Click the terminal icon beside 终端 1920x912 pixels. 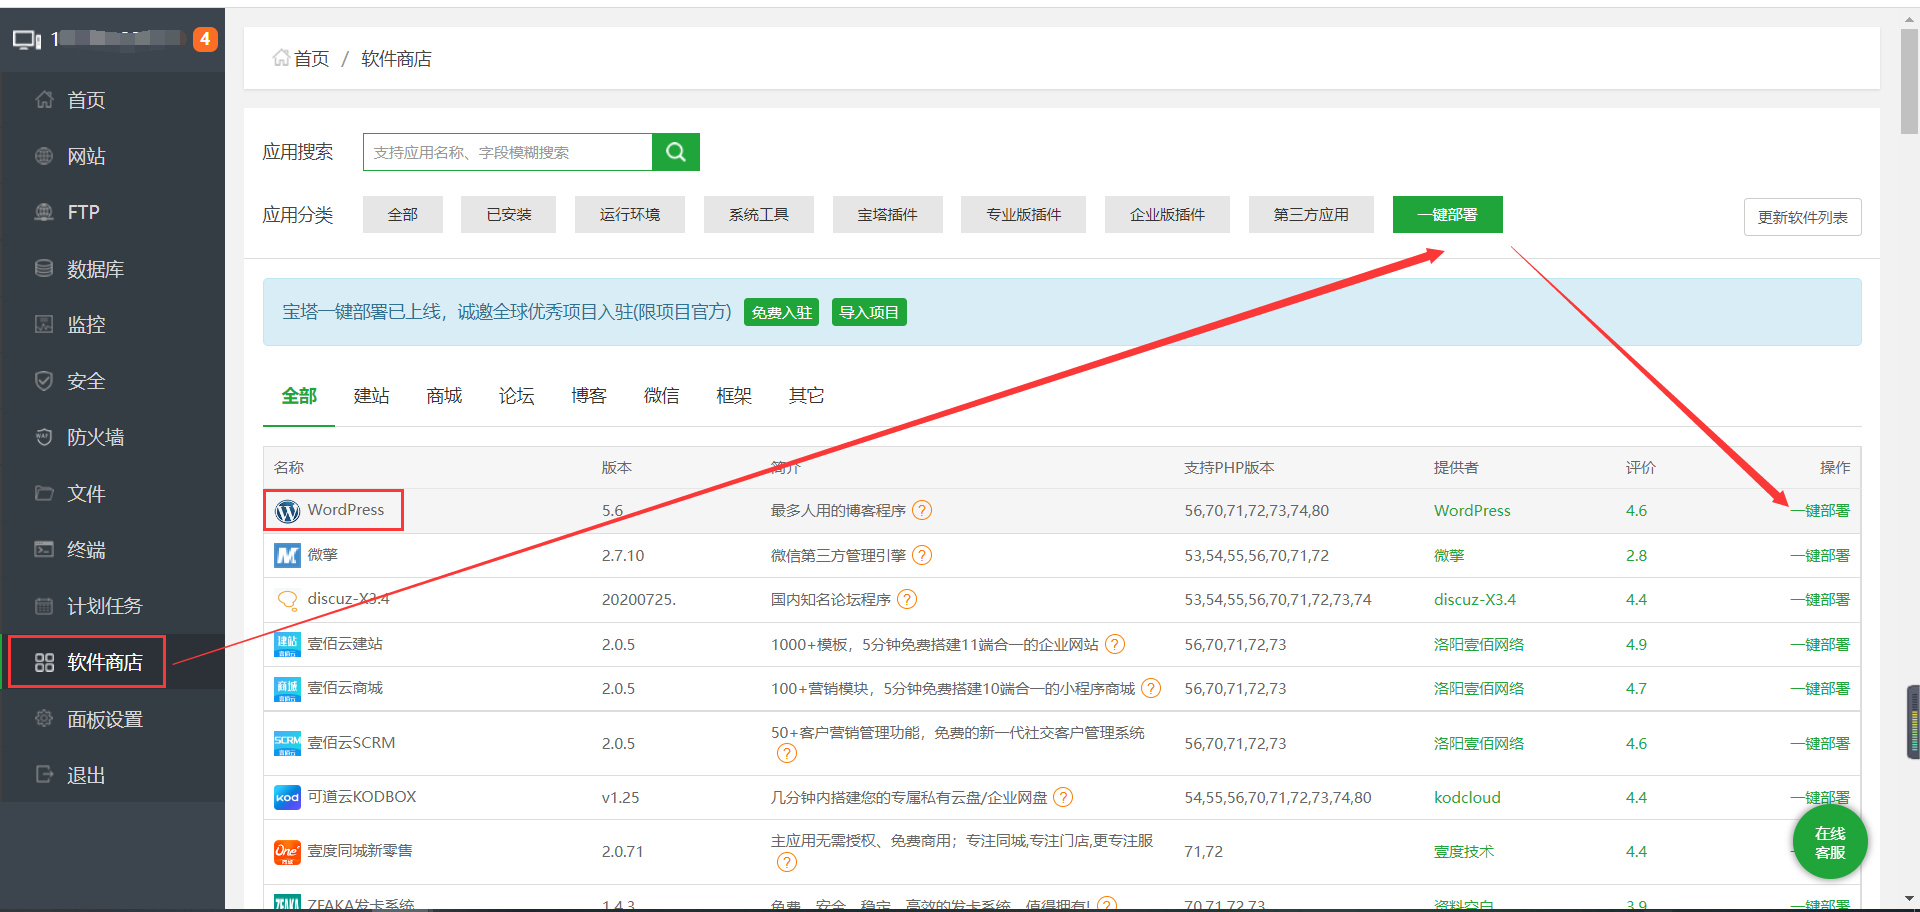tap(44, 549)
